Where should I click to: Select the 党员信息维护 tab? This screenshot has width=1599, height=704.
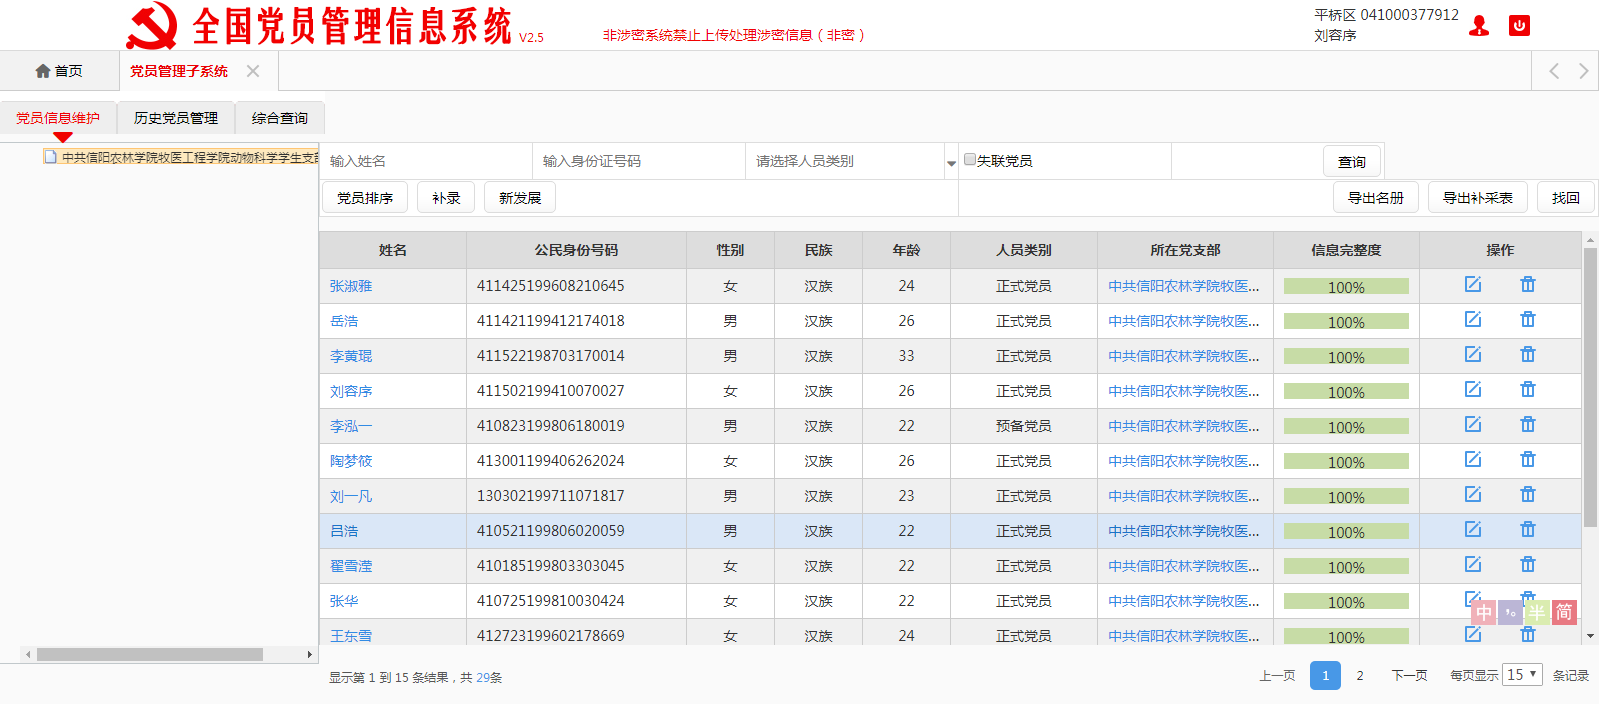[58, 118]
